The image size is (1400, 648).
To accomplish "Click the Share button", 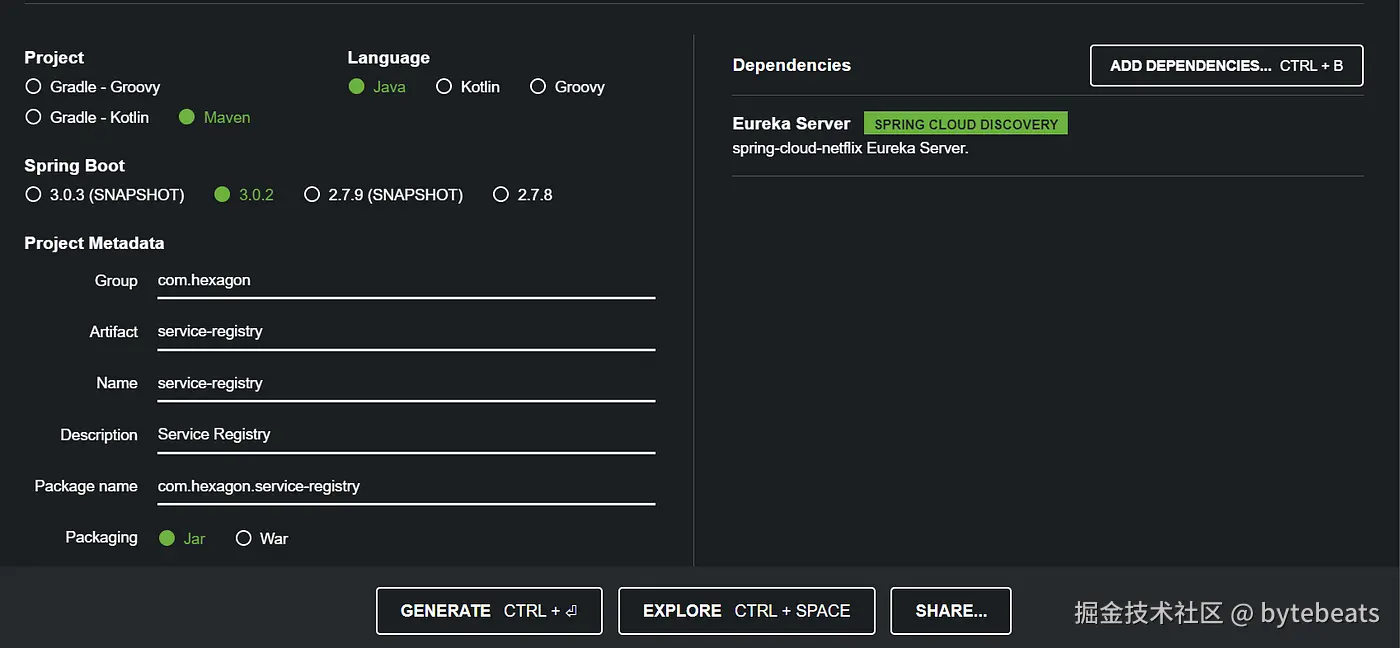I will pyautogui.click(x=950, y=611).
